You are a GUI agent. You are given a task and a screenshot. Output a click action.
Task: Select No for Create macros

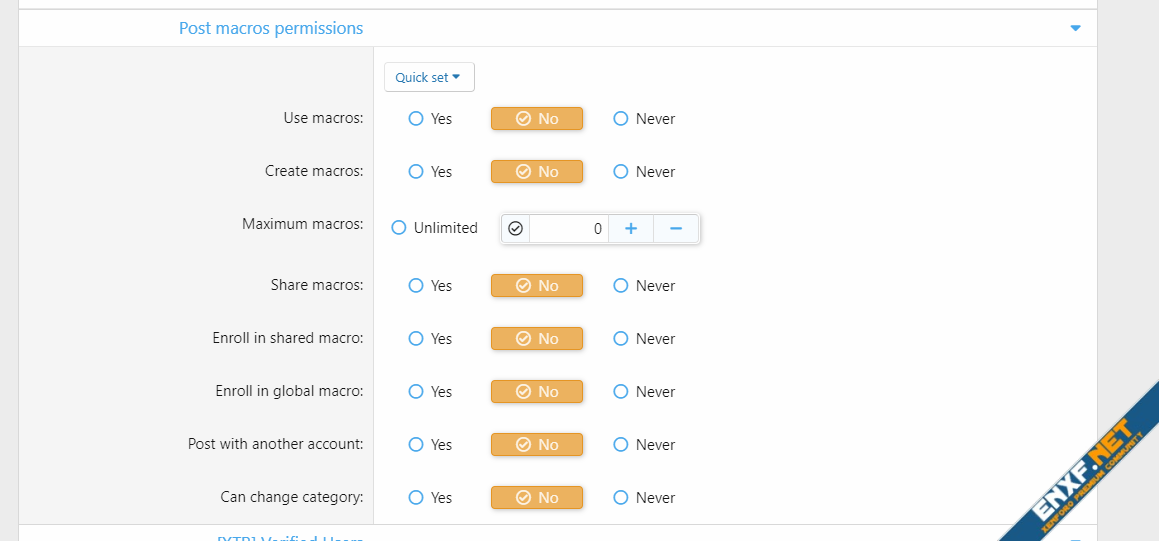click(536, 172)
